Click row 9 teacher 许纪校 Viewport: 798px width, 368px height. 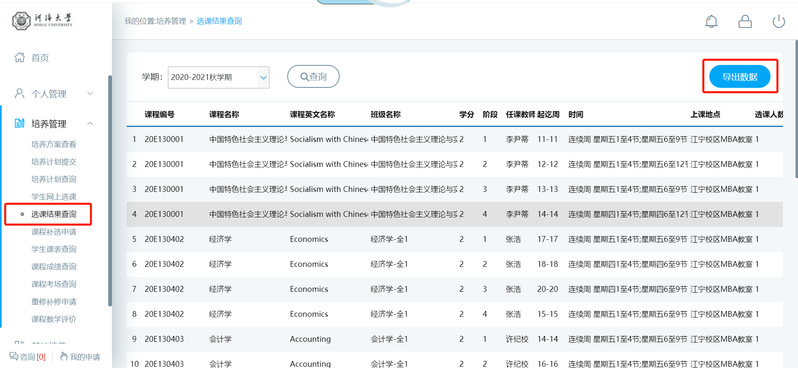(x=517, y=339)
